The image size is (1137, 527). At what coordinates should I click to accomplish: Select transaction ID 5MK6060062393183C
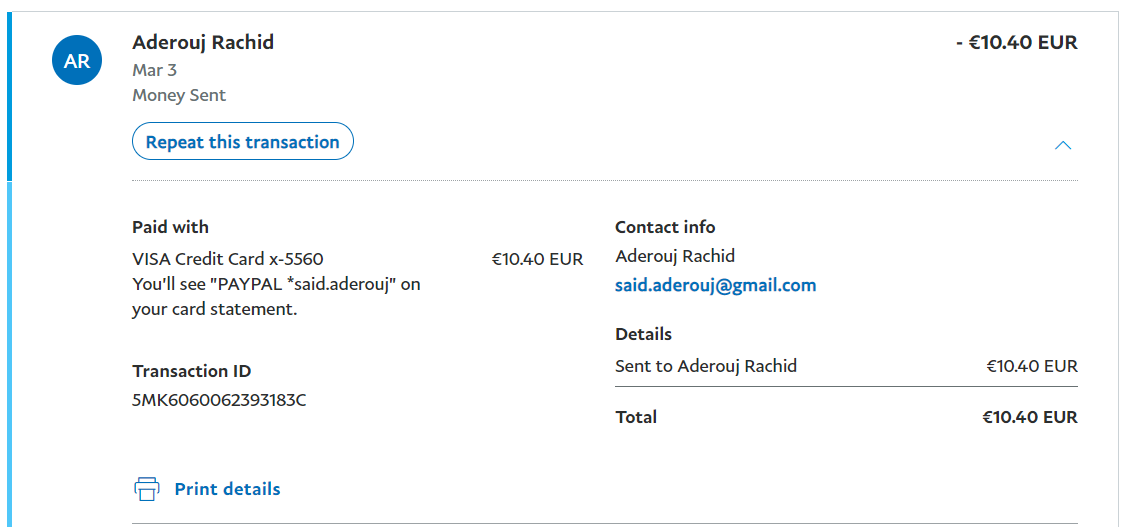click(x=219, y=401)
